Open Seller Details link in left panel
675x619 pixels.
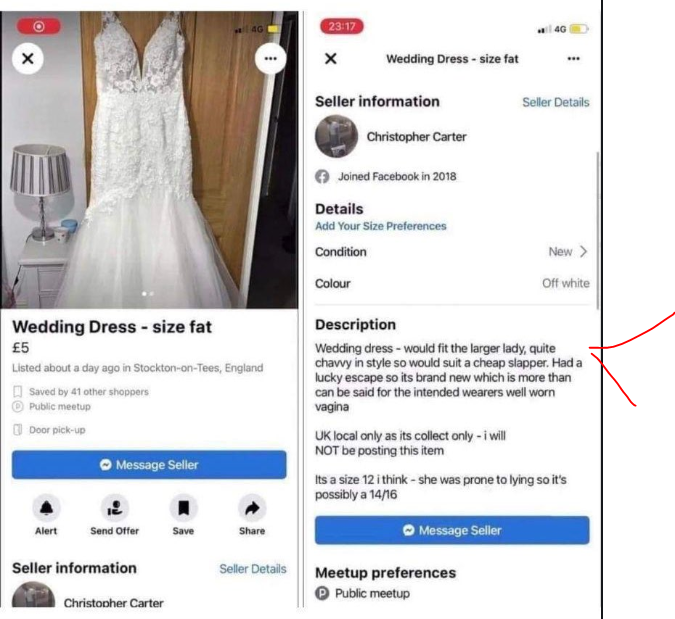pyautogui.click(x=253, y=569)
